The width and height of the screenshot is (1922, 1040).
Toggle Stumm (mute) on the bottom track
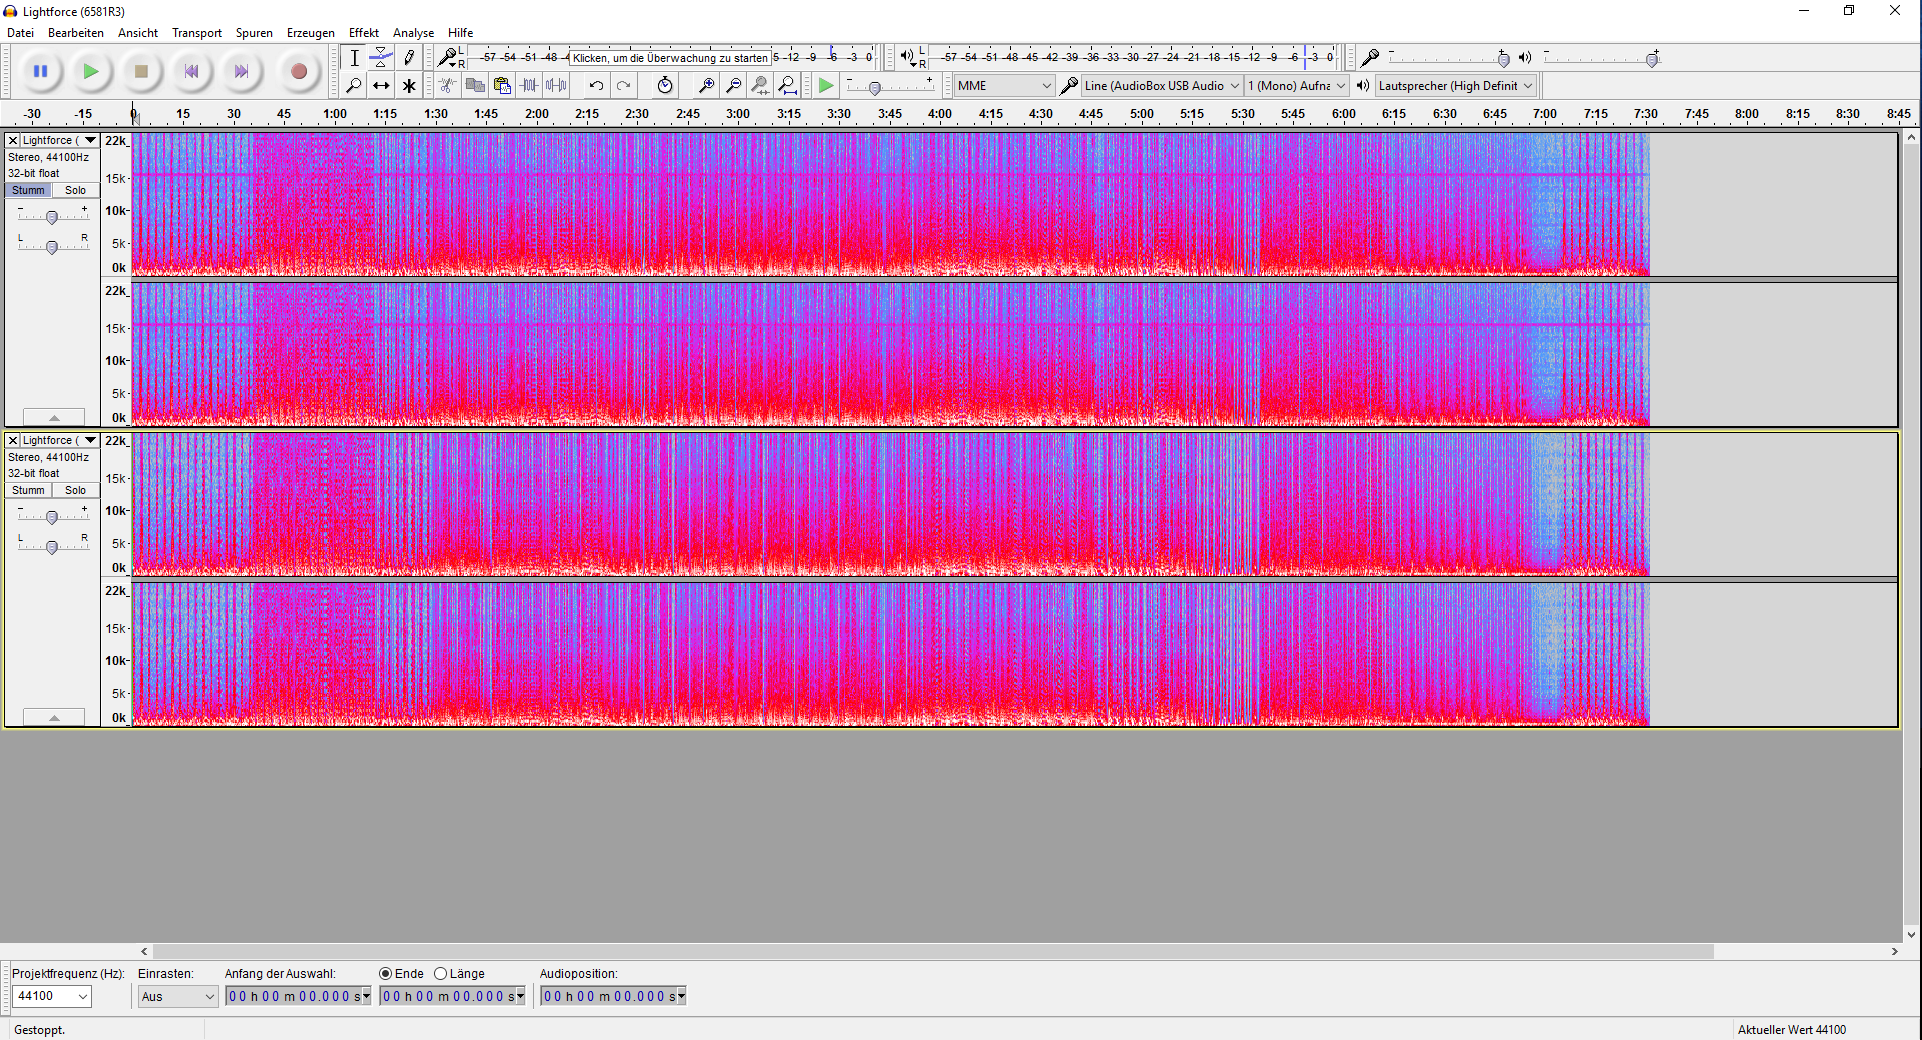[x=28, y=490]
